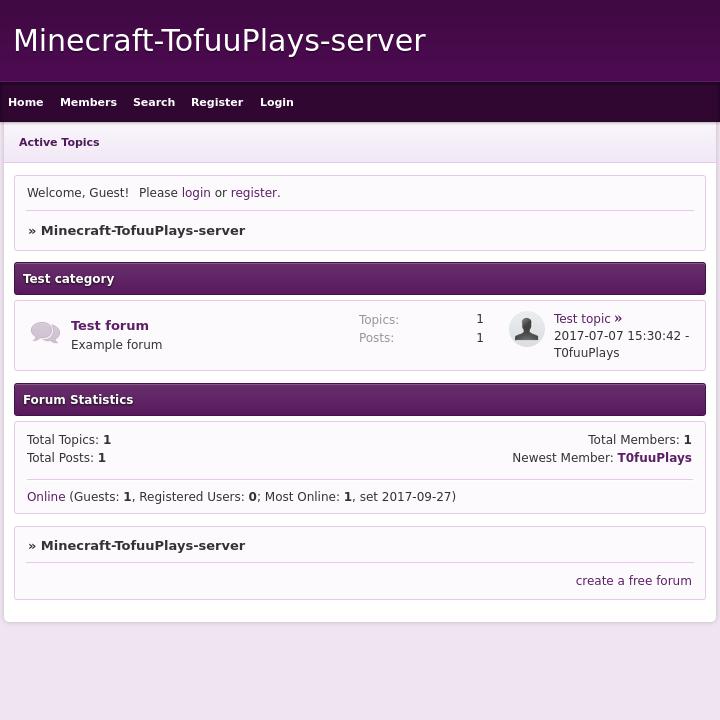The image size is (720, 720).
Task: Open the Home menu item
Action: pyautogui.click(x=26, y=102)
